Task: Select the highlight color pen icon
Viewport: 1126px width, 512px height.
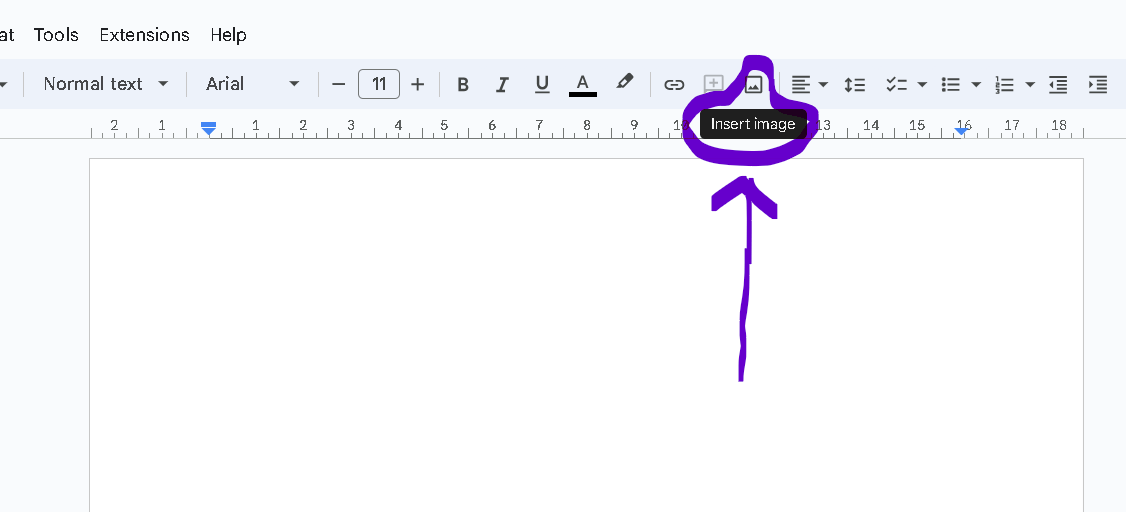Action: [625, 83]
